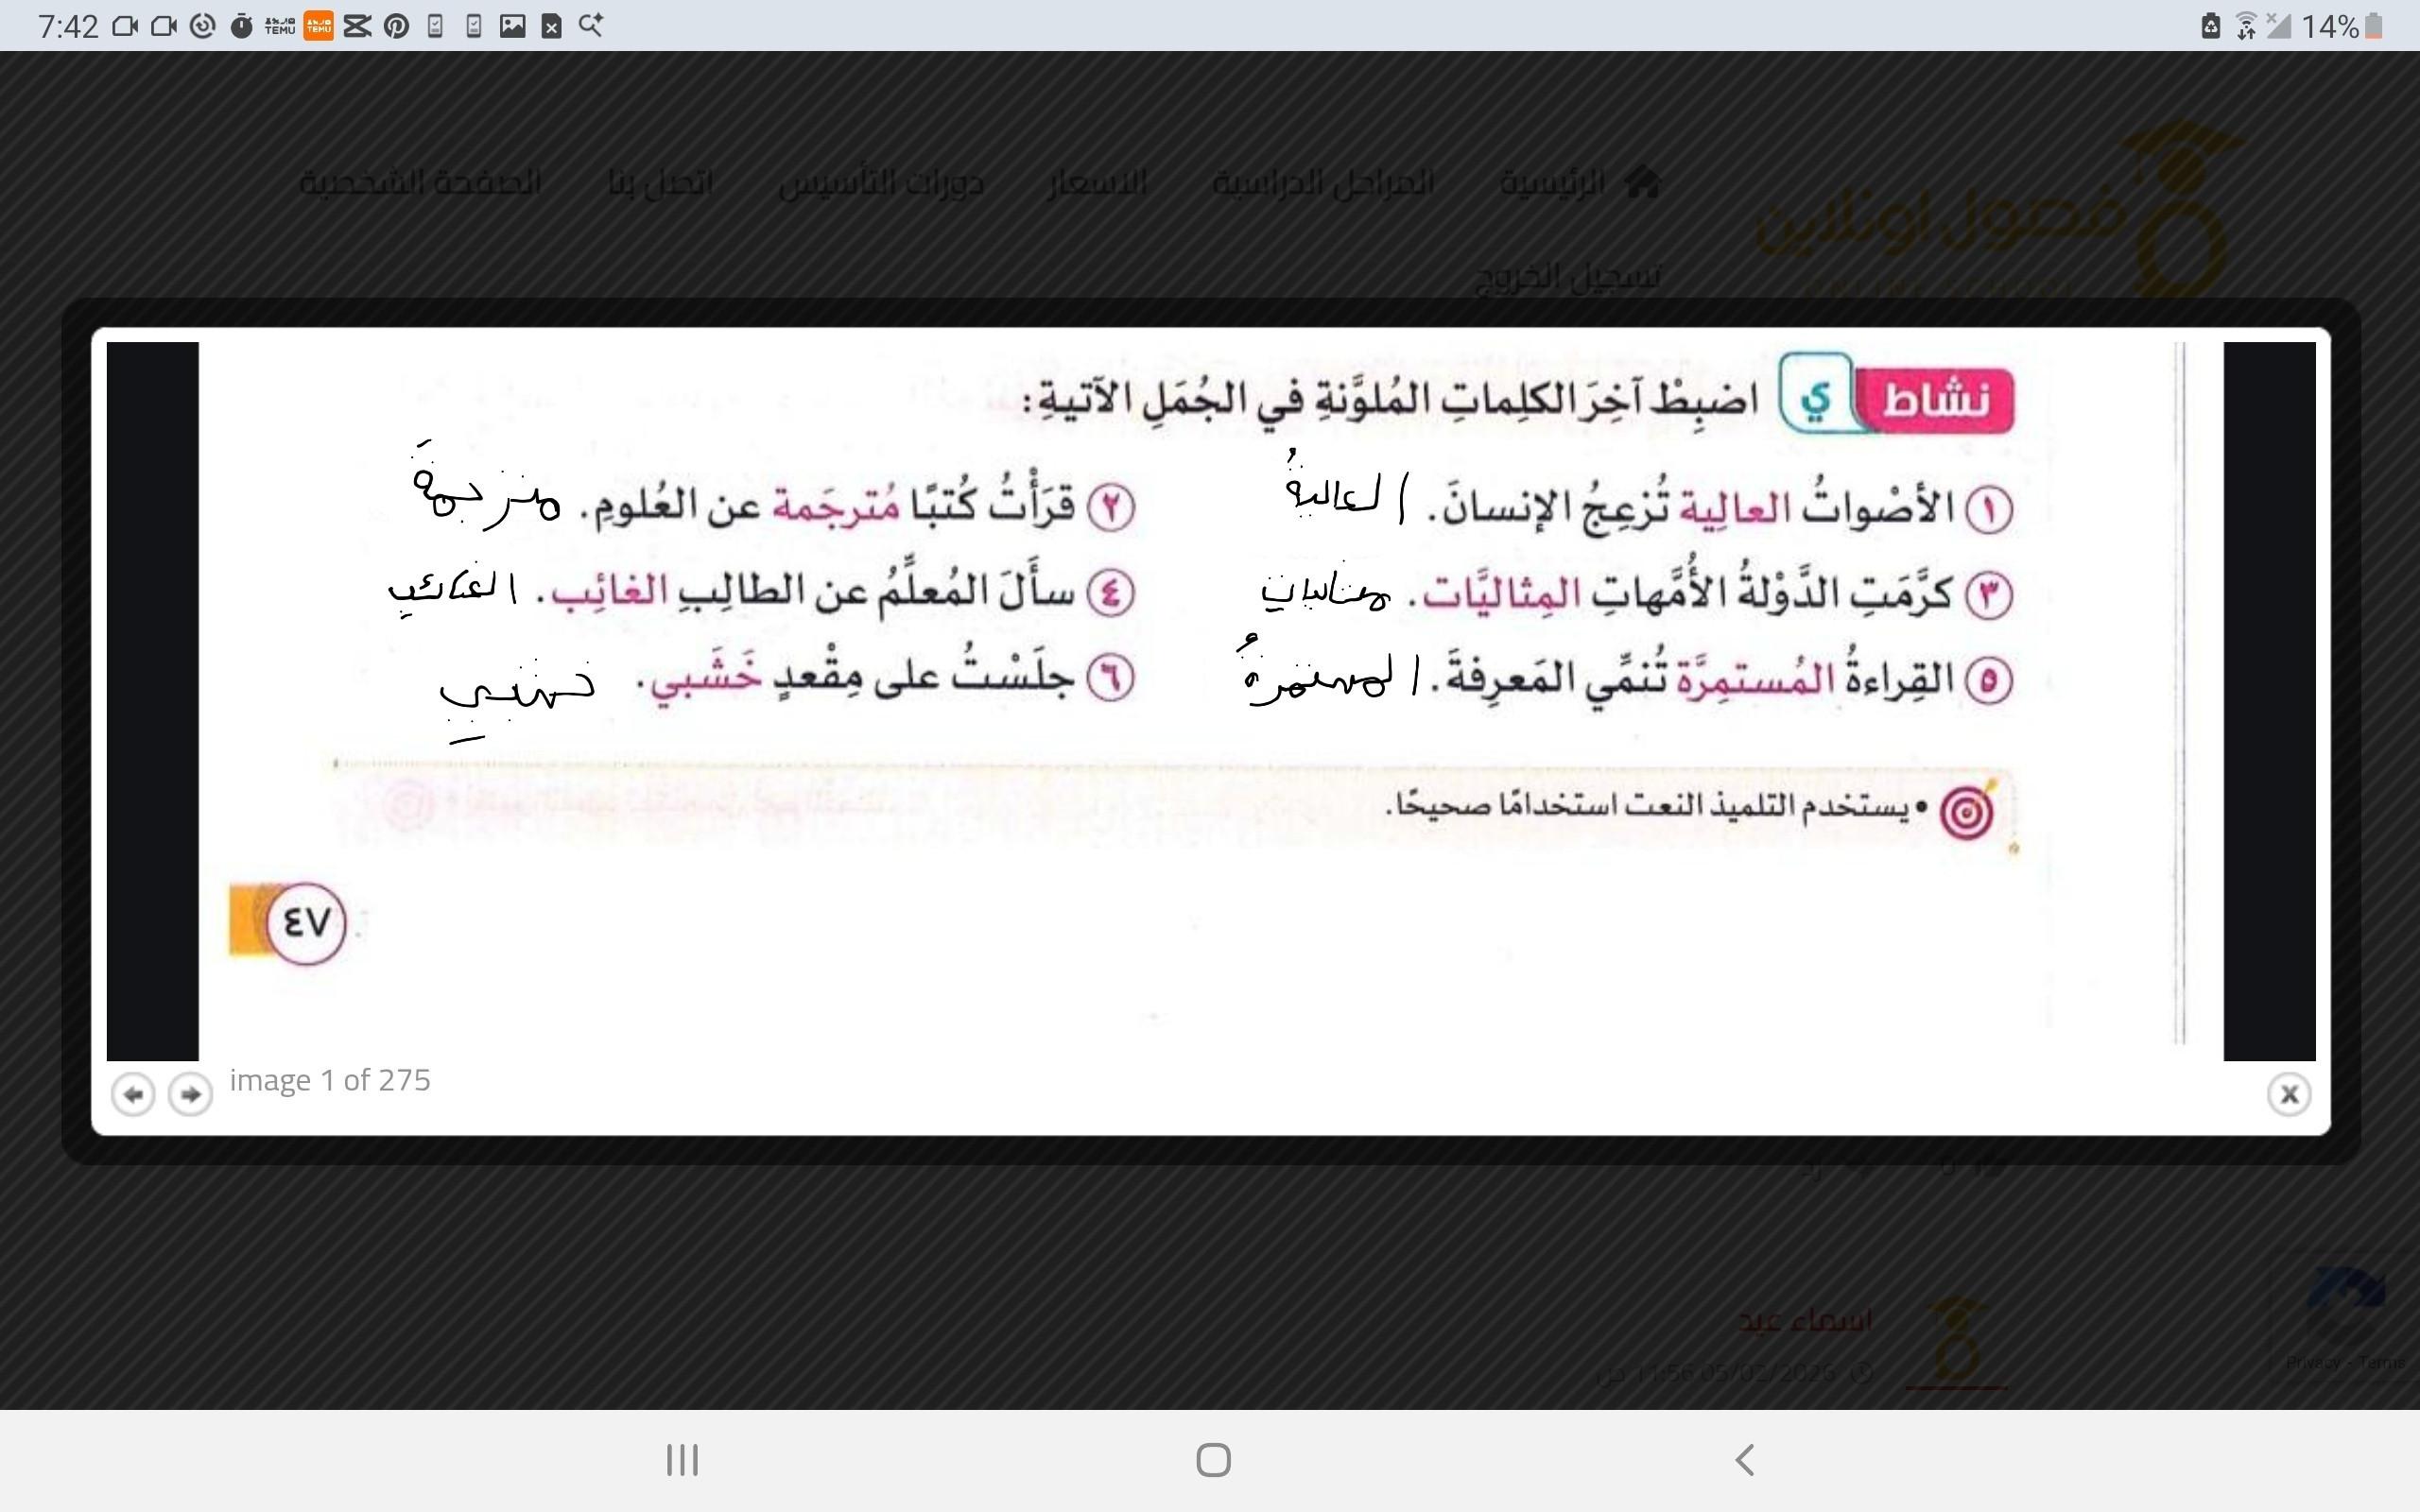Advance to the next image in the lightbox
Viewport: 2420px width, 1512px height.
[190, 1094]
